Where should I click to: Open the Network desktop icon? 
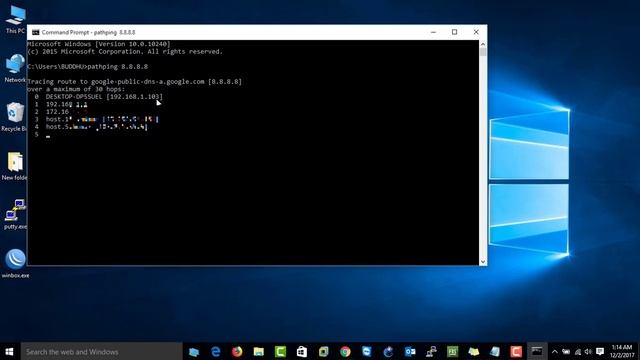pos(16,69)
